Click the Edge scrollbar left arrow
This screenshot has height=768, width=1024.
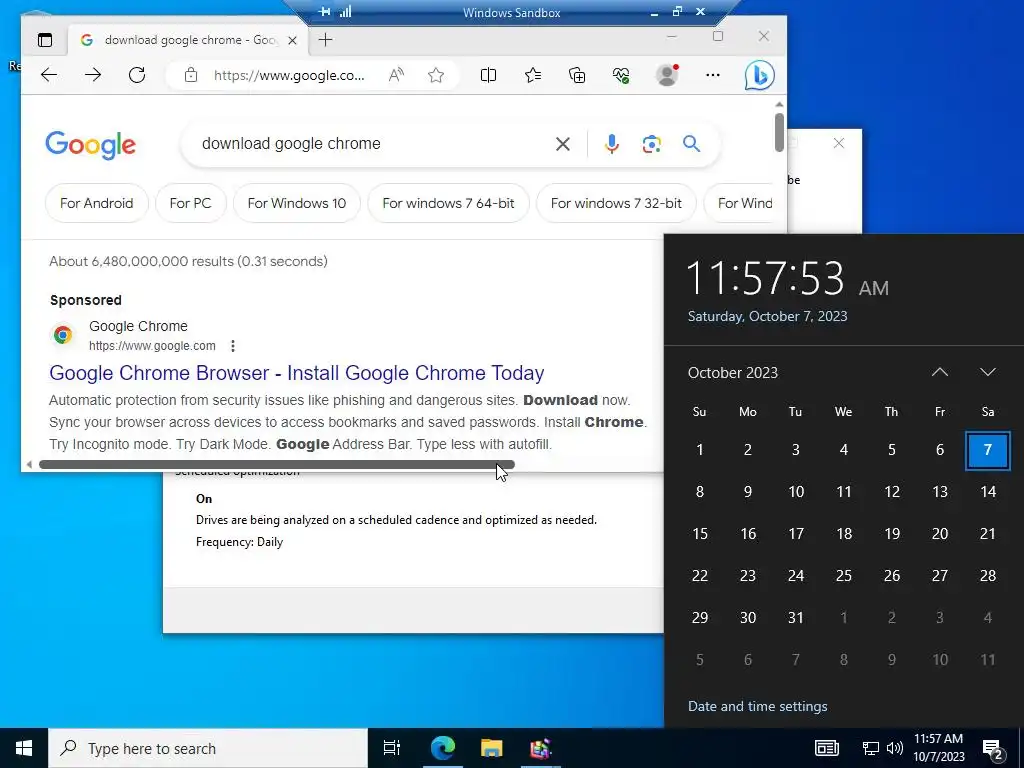coord(29,465)
